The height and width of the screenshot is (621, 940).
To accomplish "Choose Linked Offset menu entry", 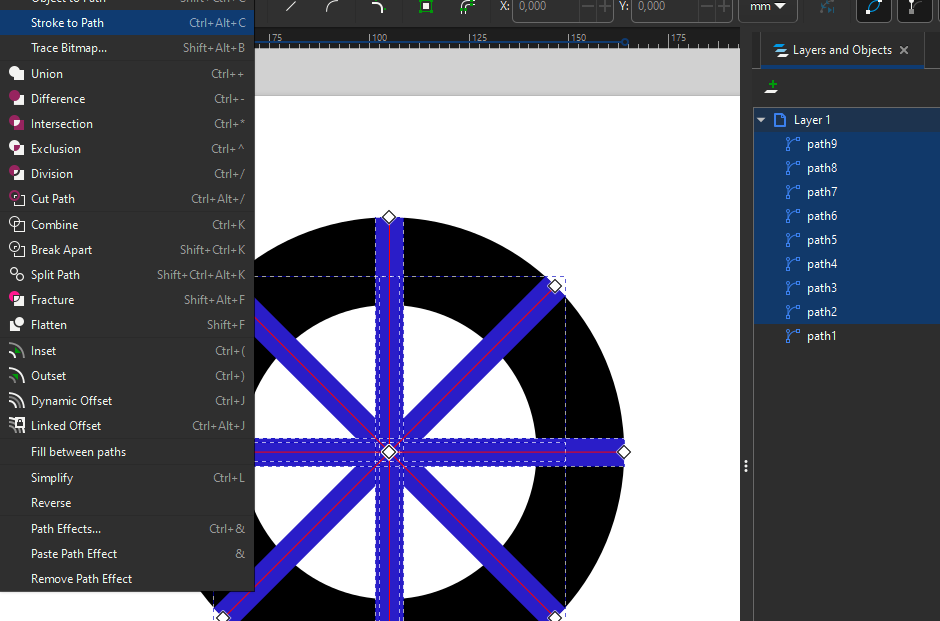I will click(127, 426).
